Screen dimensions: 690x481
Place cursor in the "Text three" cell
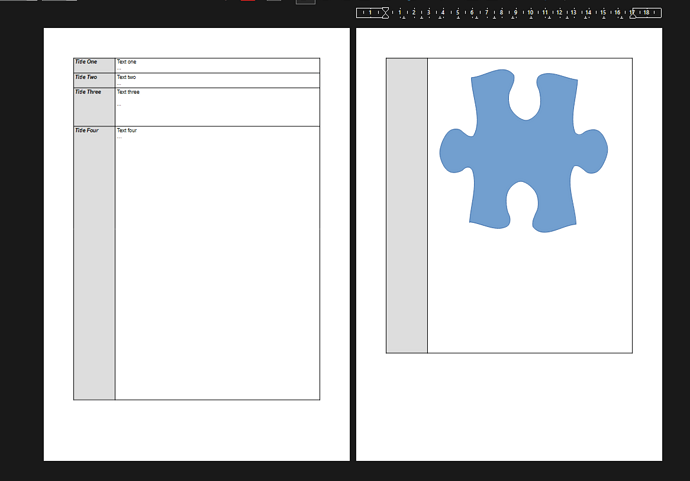coord(217,106)
